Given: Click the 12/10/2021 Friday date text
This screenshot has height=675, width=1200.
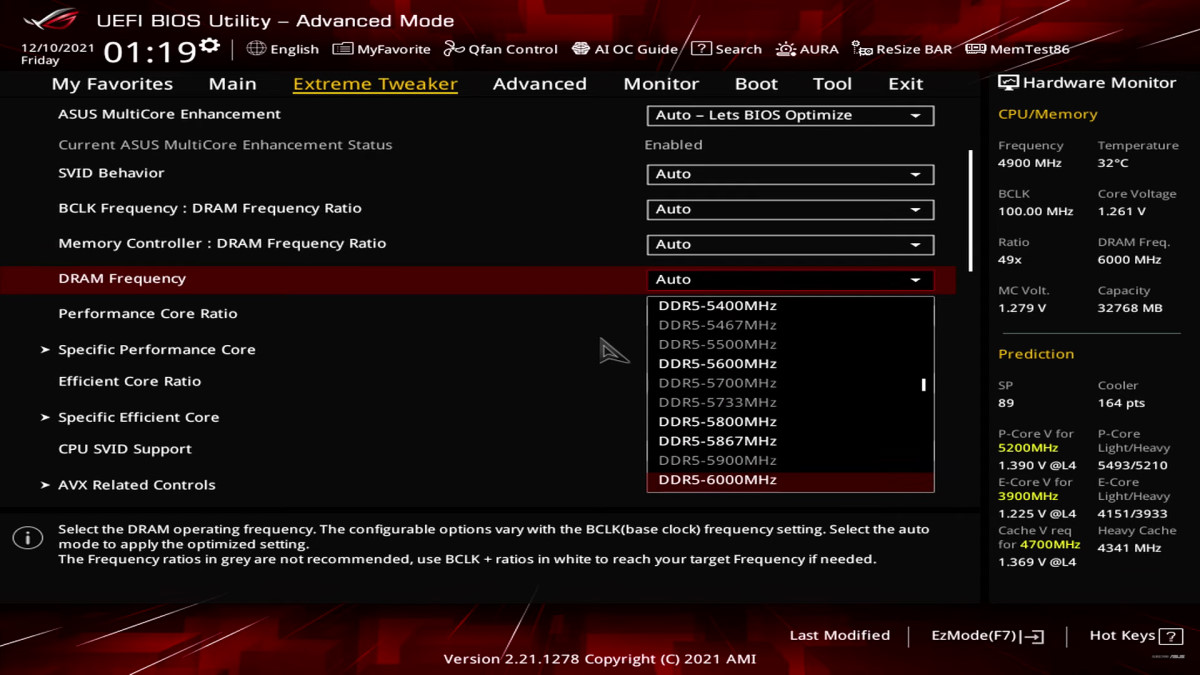Looking at the screenshot, I should click(58, 53).
